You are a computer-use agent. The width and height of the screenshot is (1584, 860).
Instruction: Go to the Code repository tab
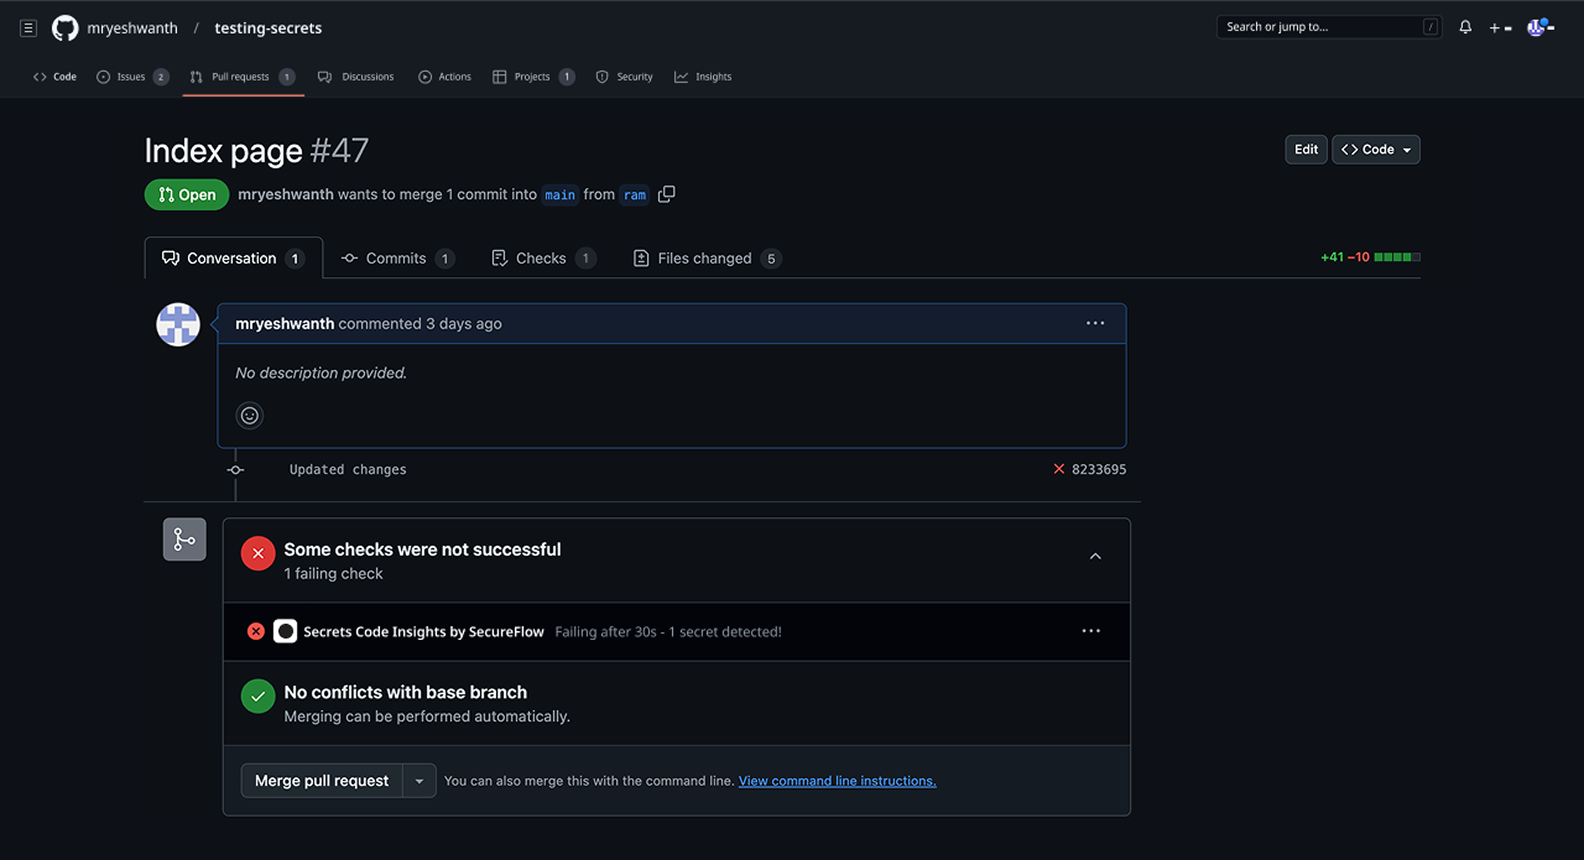point(55,77)
